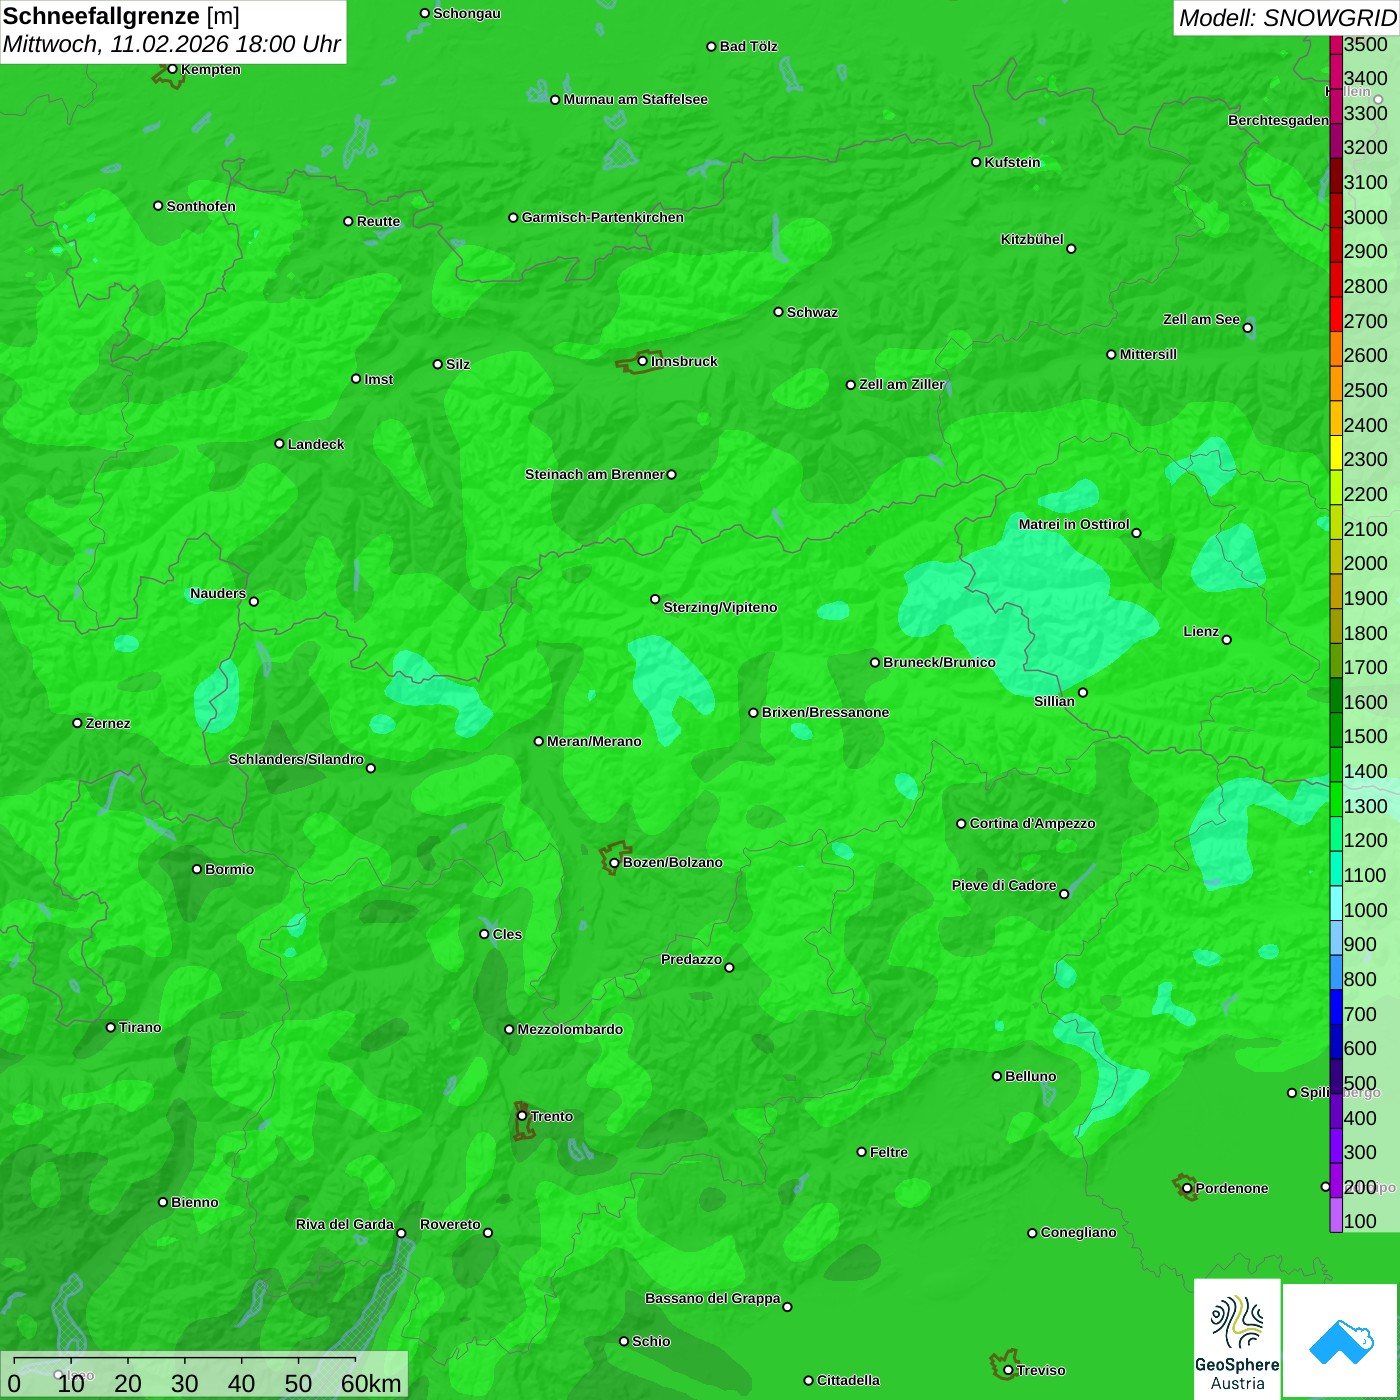1400x1400 pixels.
Task: Click the Schlanders/Silandro label
Action: pos(296,759)
